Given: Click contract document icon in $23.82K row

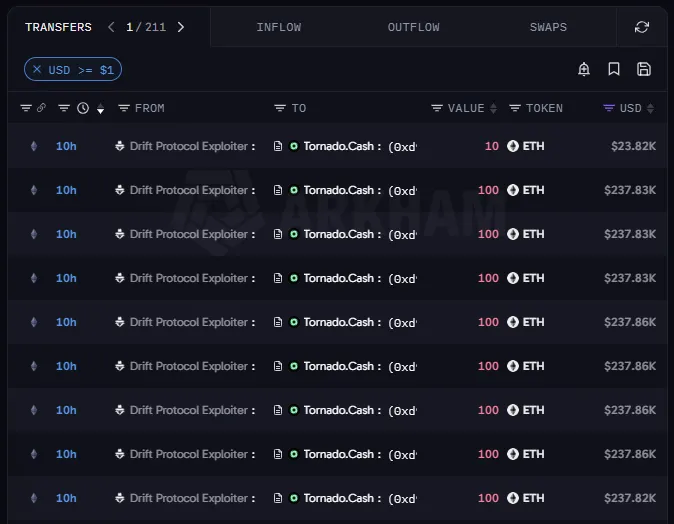Looking at the screenshot, I should [x=278, y=146].
